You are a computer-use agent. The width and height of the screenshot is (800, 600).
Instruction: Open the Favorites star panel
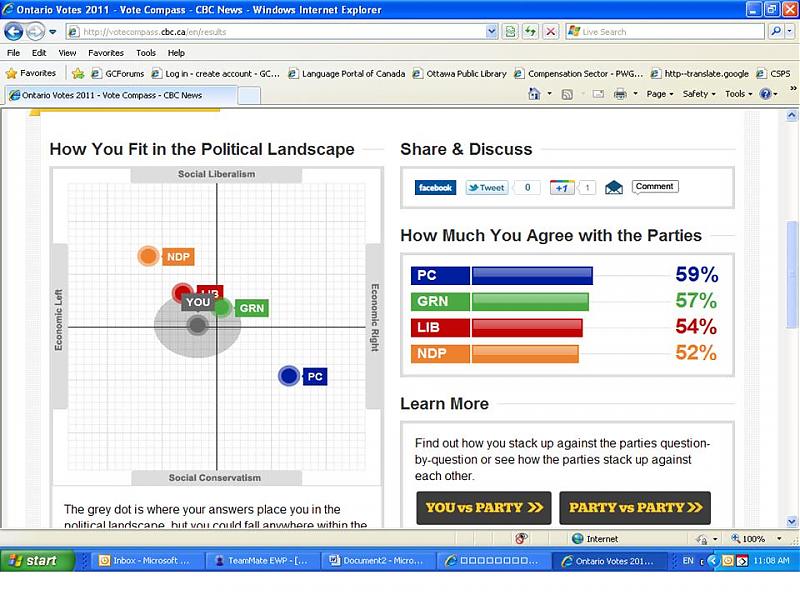[31, 73]
